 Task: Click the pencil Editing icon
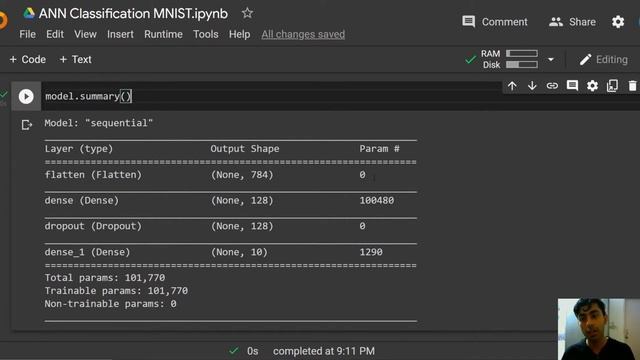(585, 60)
